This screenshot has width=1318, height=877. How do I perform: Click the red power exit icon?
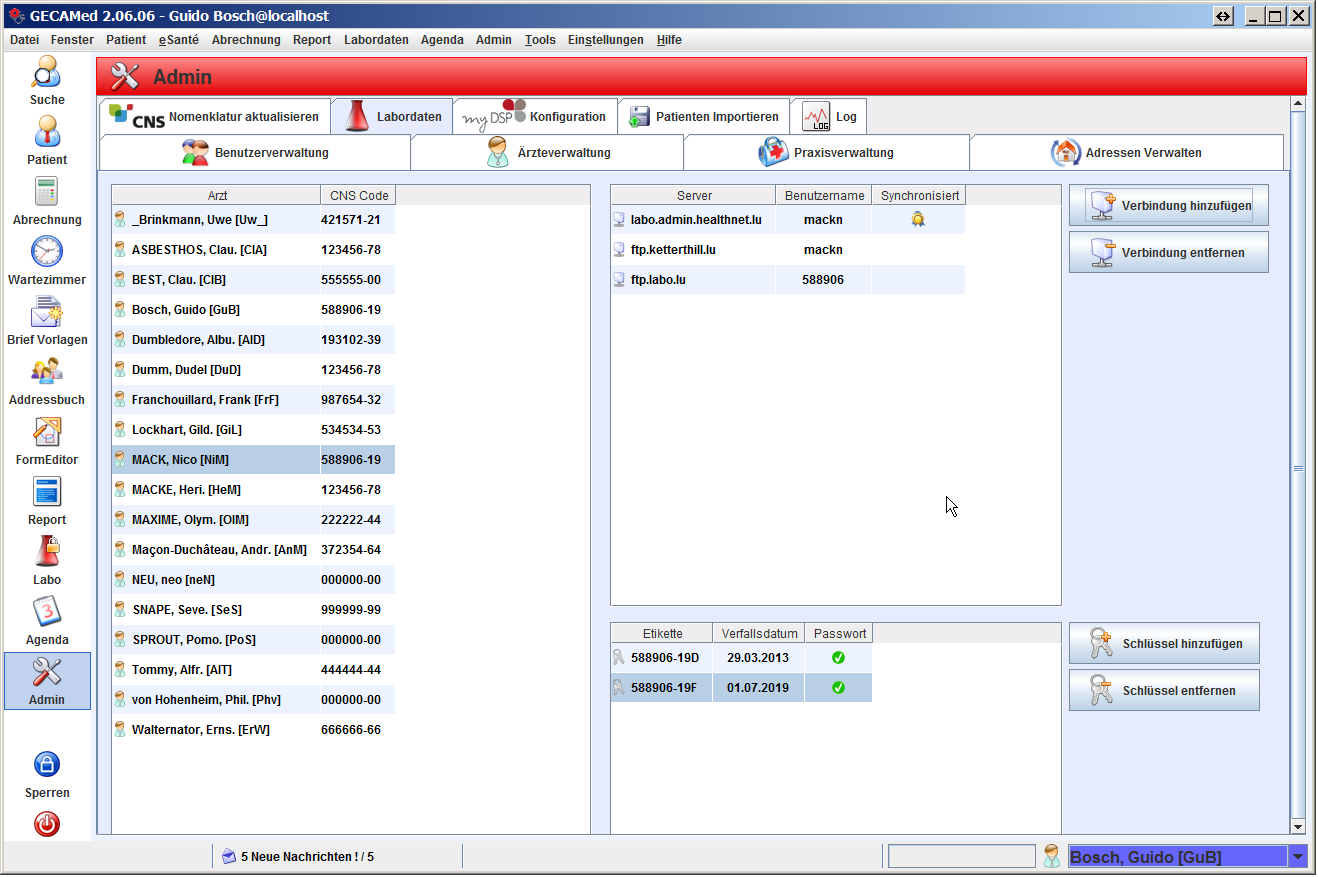click(x=47, y=824)
